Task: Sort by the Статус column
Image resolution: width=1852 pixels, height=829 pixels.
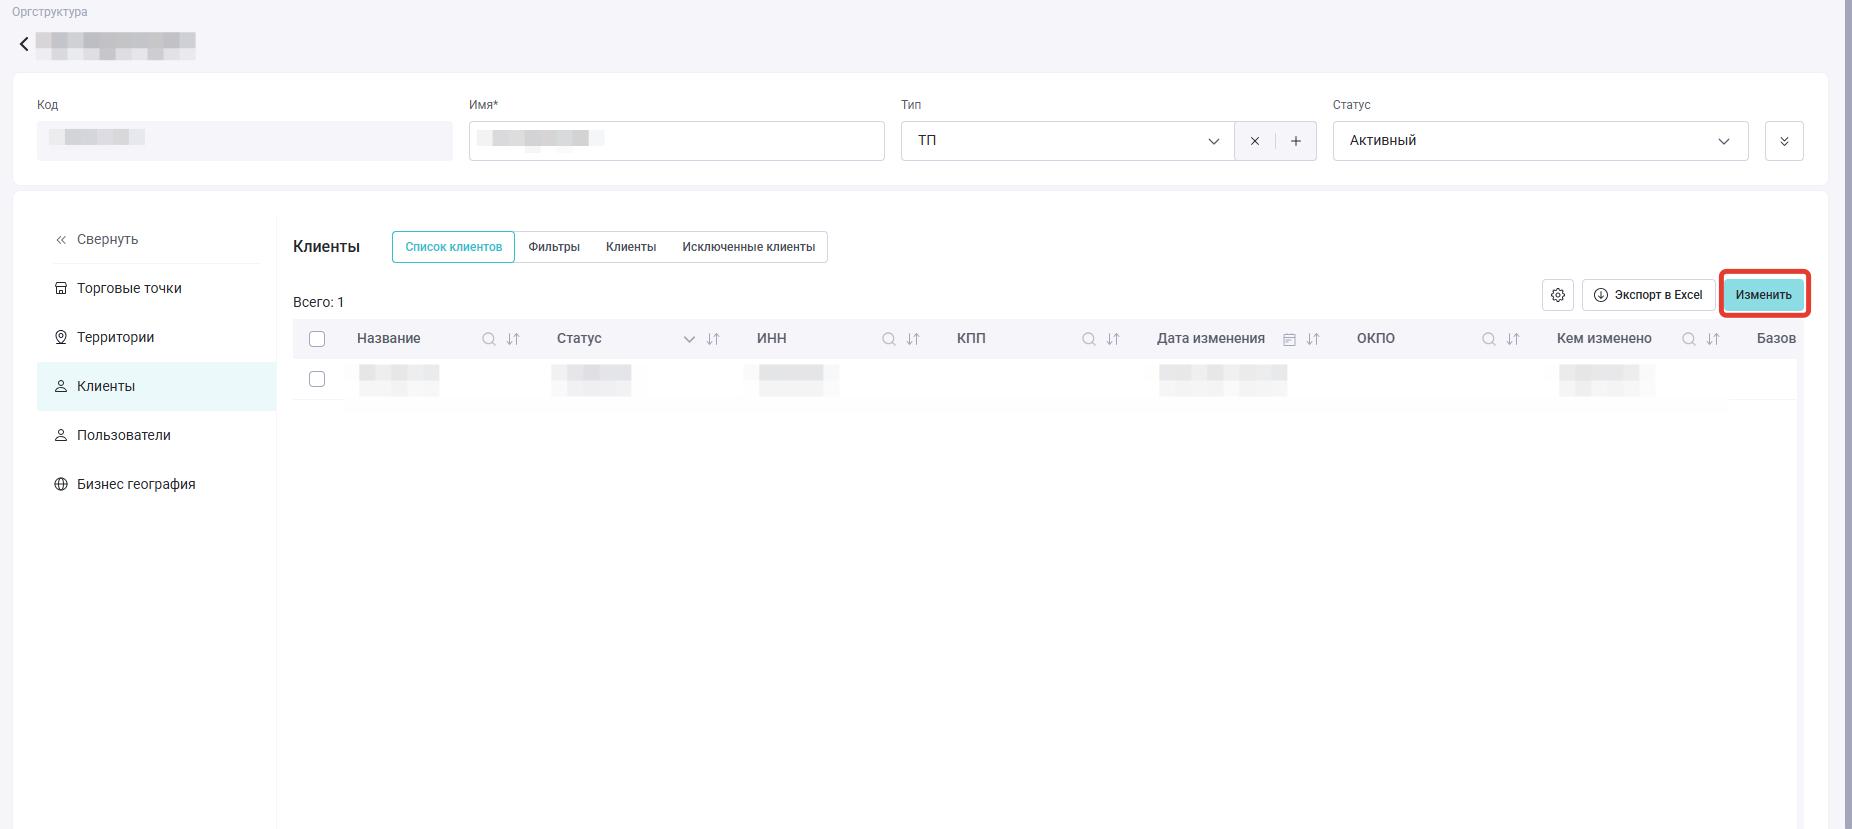Action: (x=713, y=339)
